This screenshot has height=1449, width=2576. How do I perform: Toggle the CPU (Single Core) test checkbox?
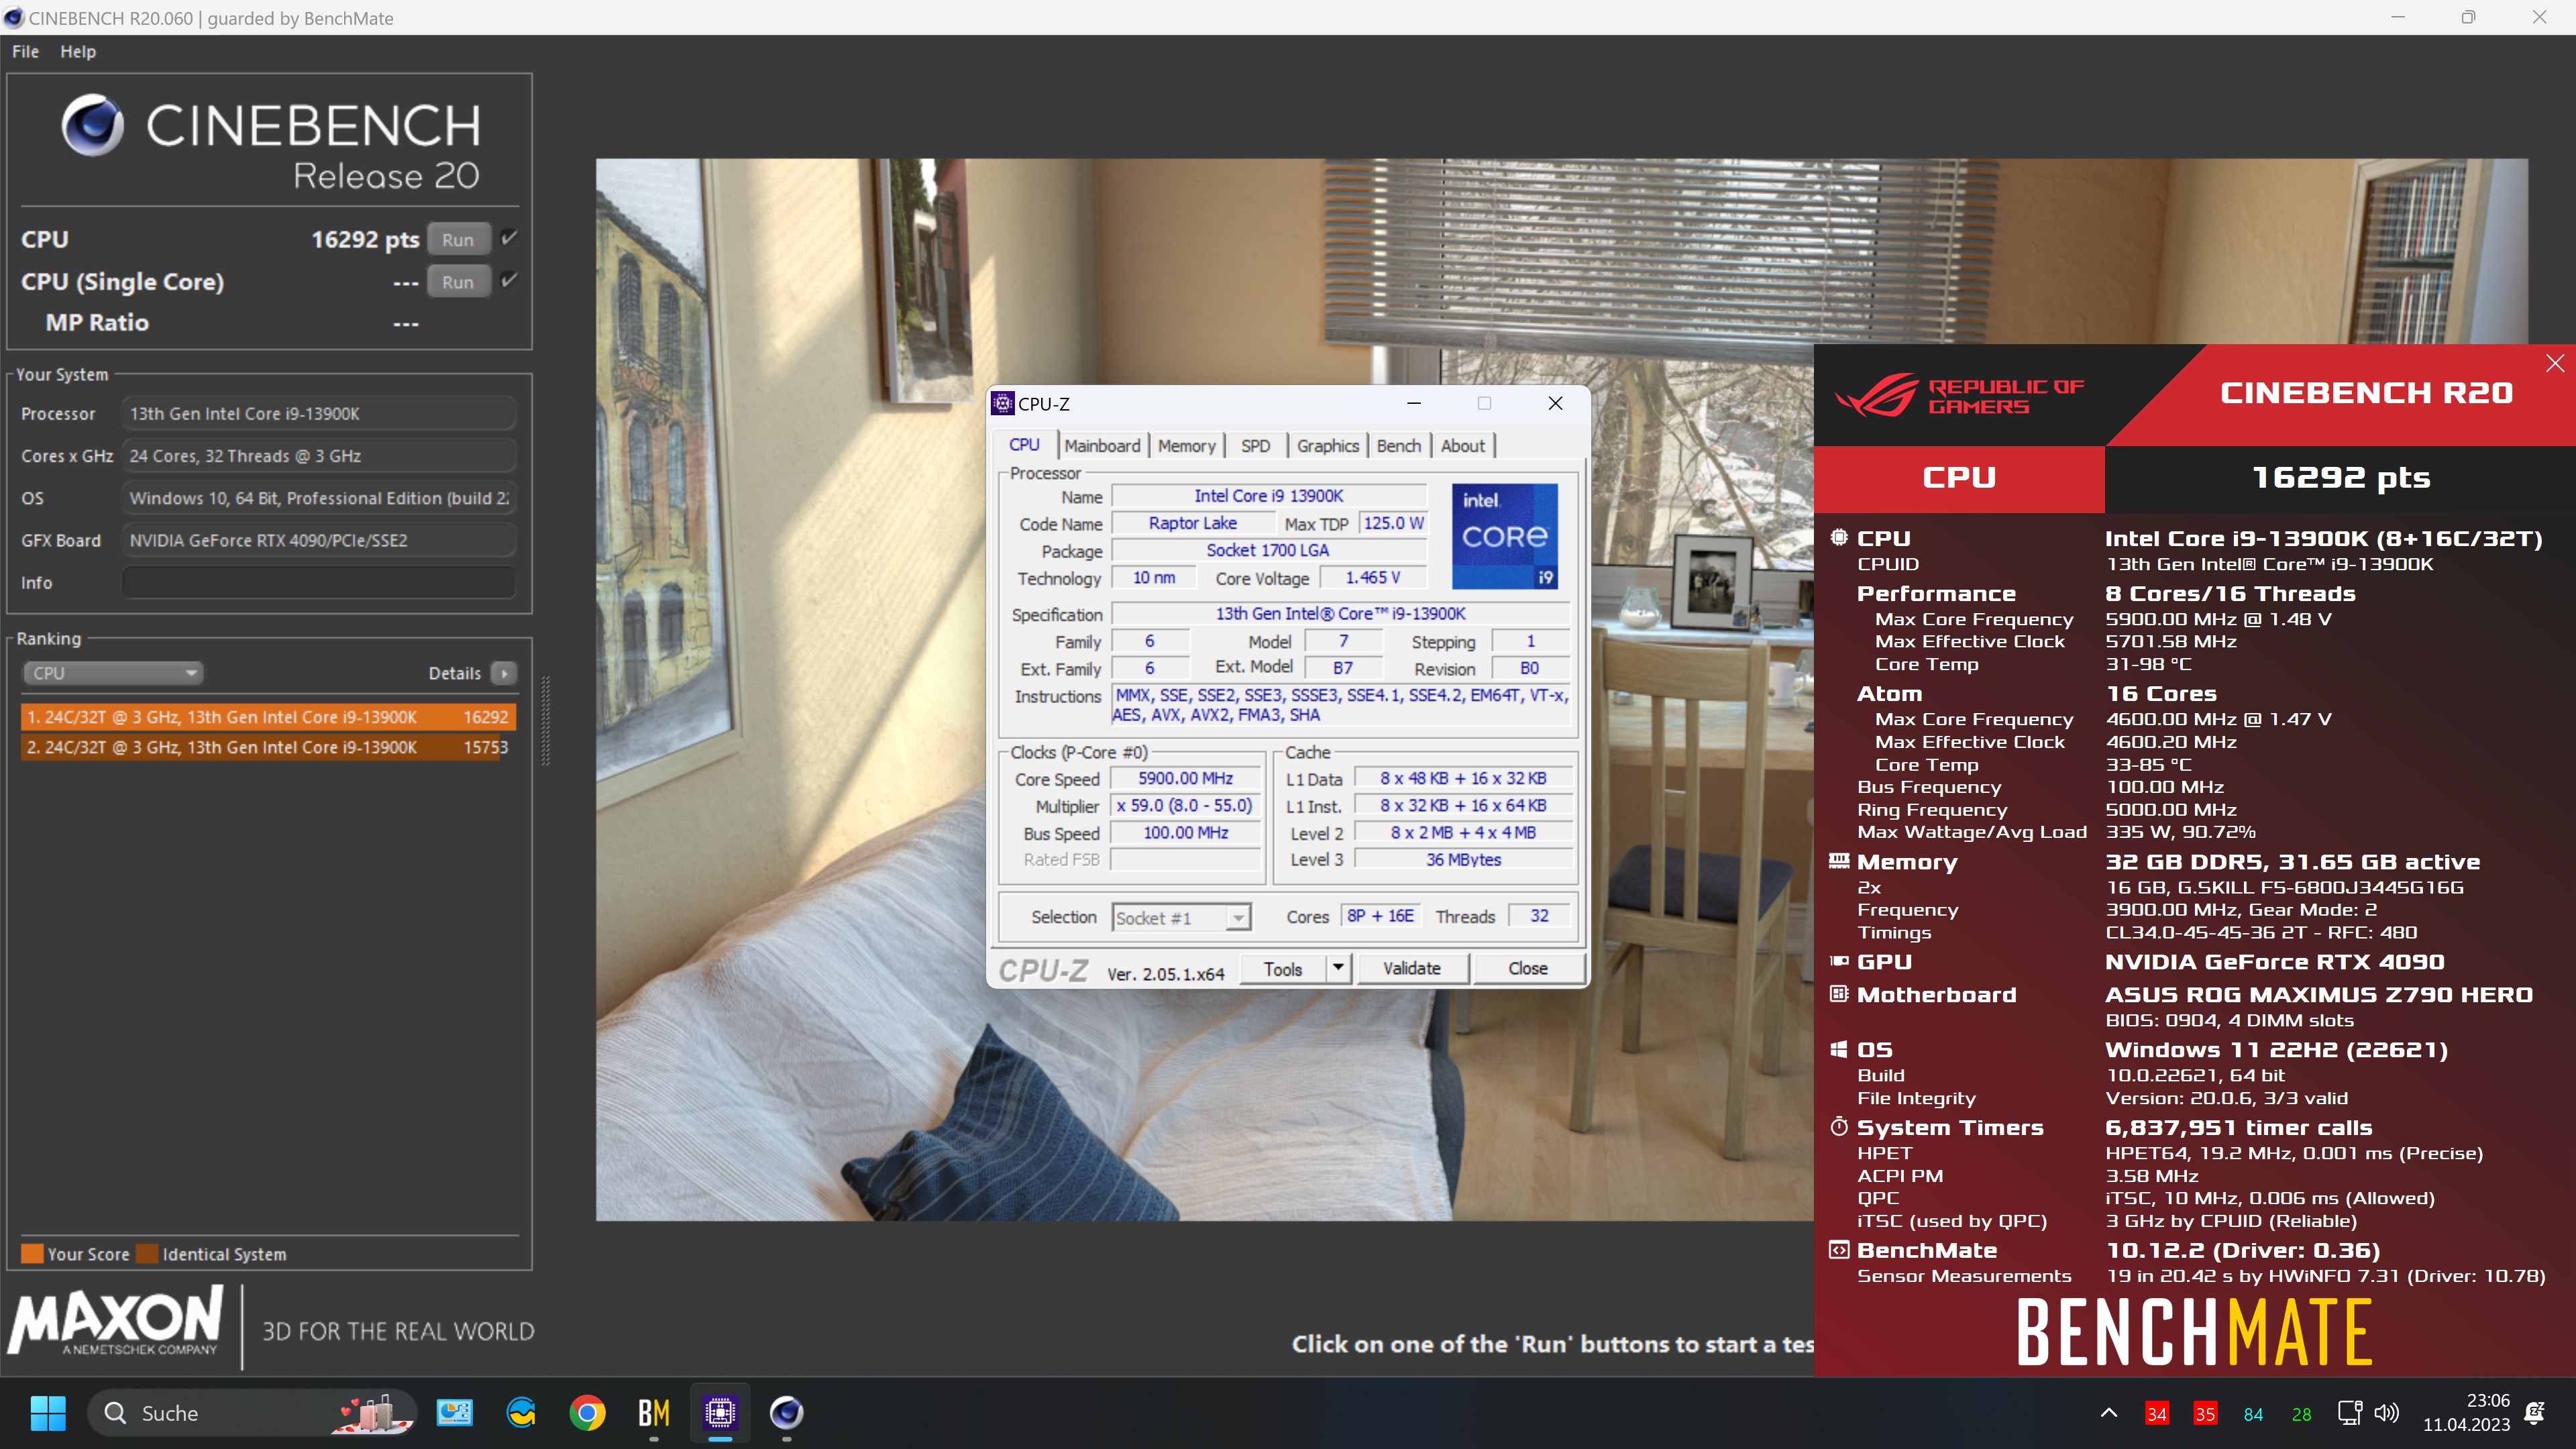509,280
